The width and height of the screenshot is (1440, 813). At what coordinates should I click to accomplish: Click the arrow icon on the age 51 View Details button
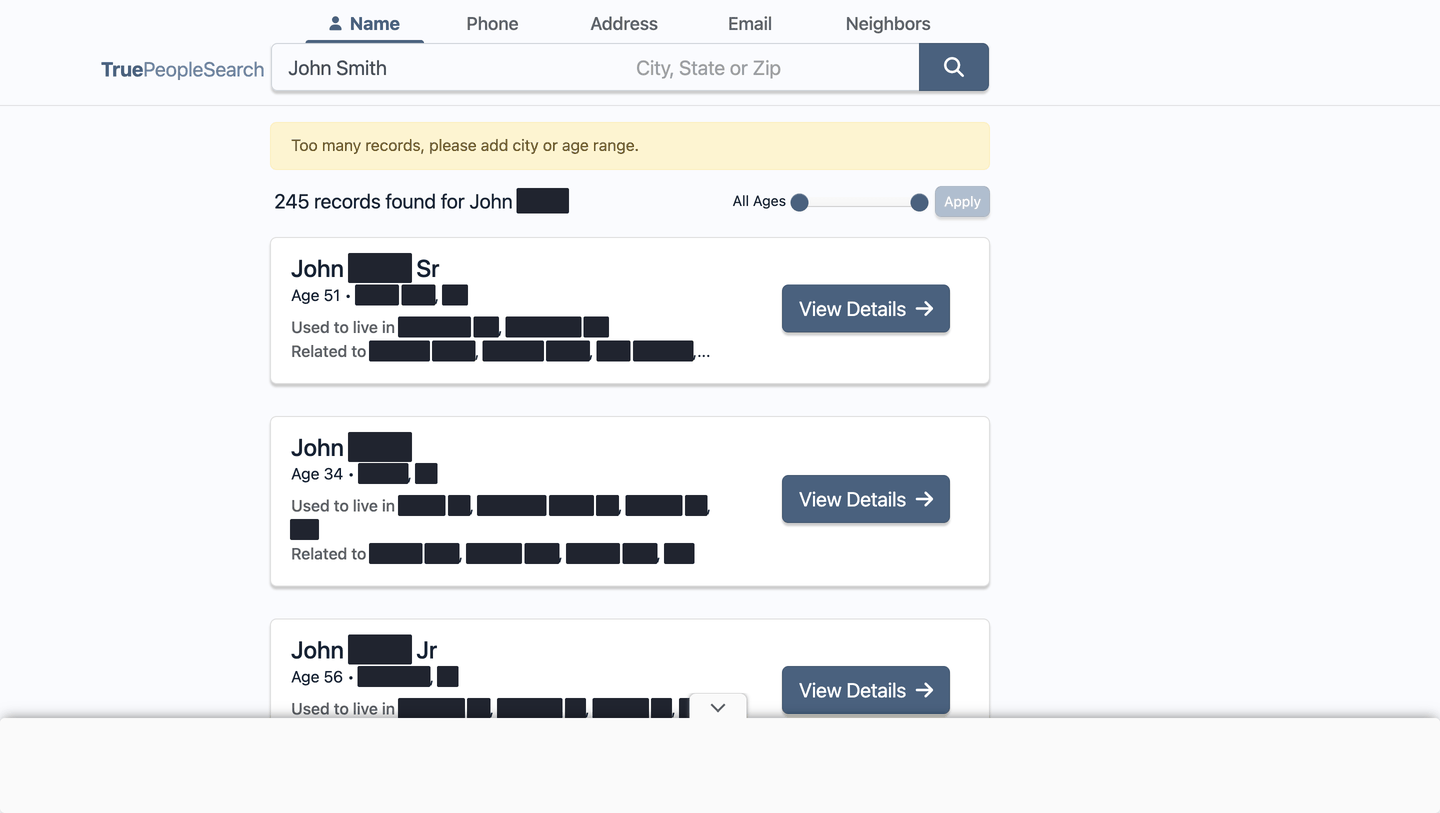pyautogui.click(x=924, y=309)
